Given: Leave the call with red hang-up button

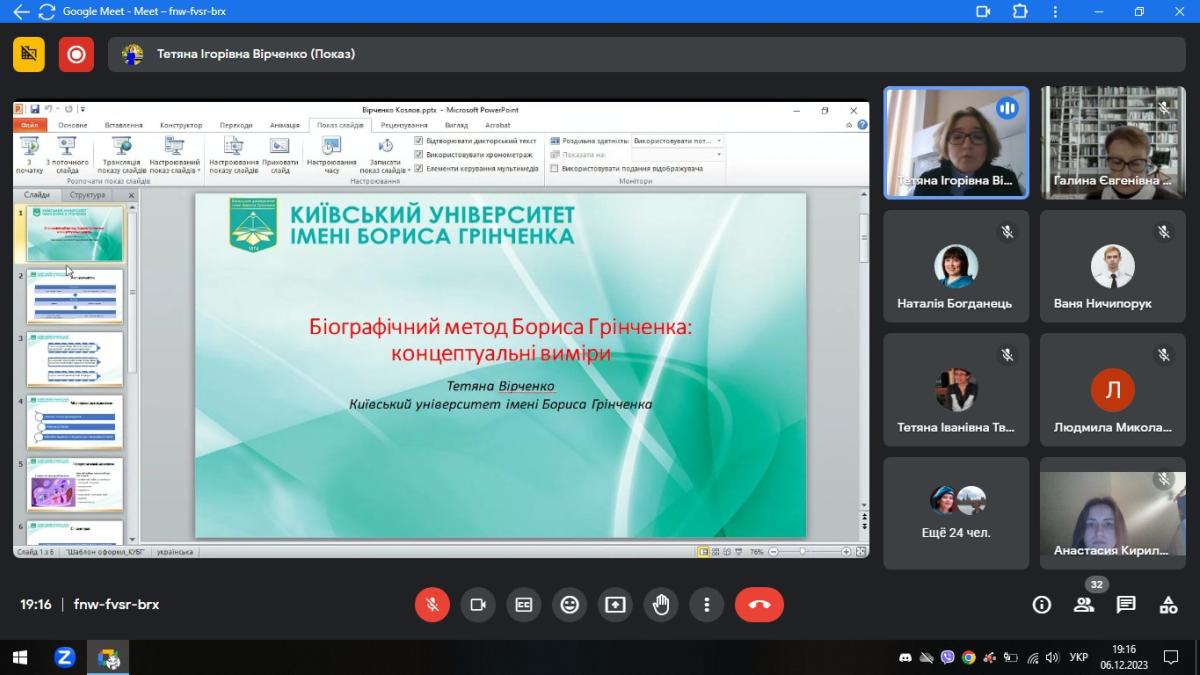Looking at the screenshot, I should point(759,604).
